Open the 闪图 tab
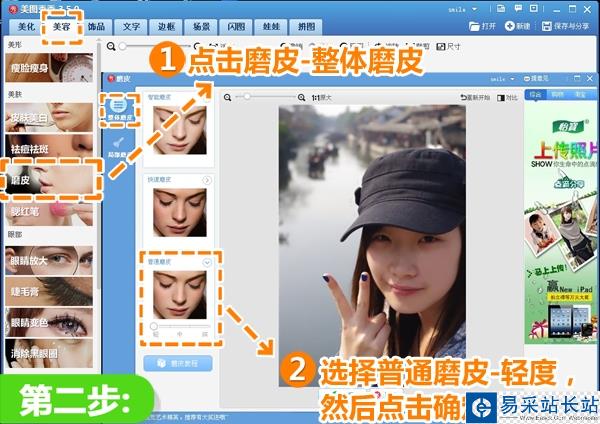The width and height of the screenshot is (600, 424). click(x=236, y=26)
